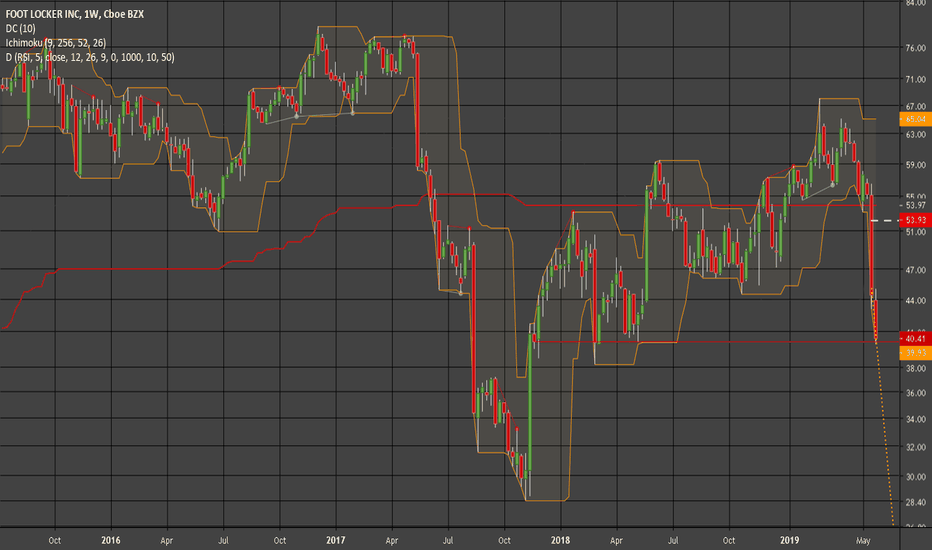Click the 28.40 price axis value
The width and height of the screenshot is (932, 550).
coord(916,502)
